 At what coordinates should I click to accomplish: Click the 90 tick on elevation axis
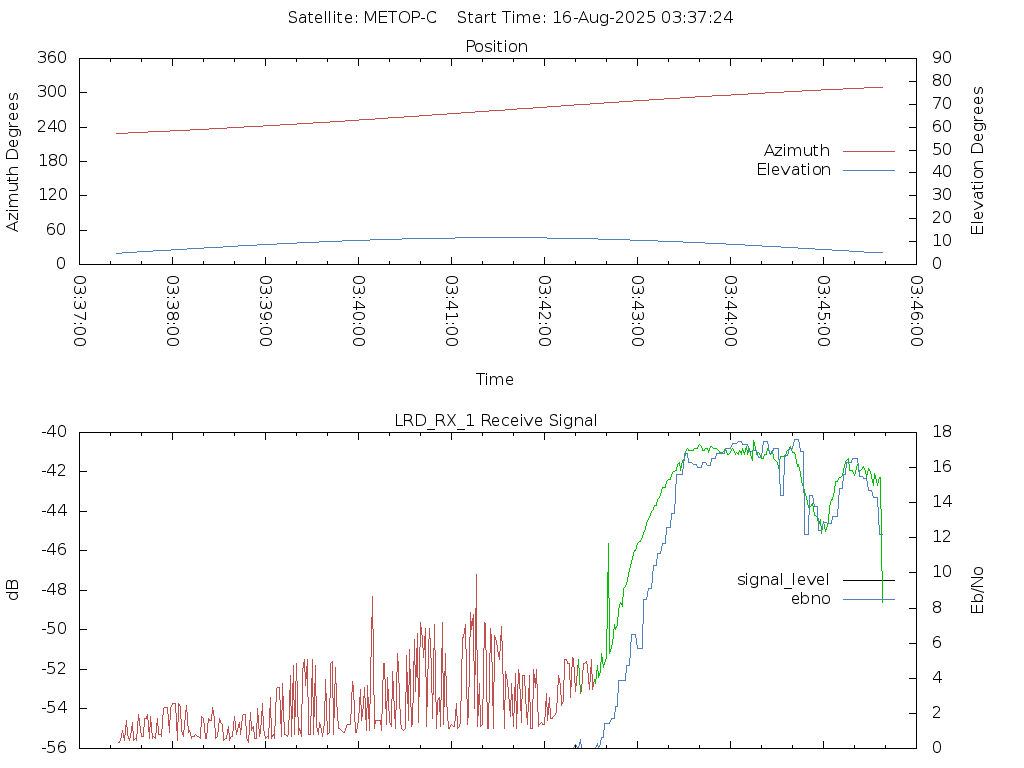point(942,57)
